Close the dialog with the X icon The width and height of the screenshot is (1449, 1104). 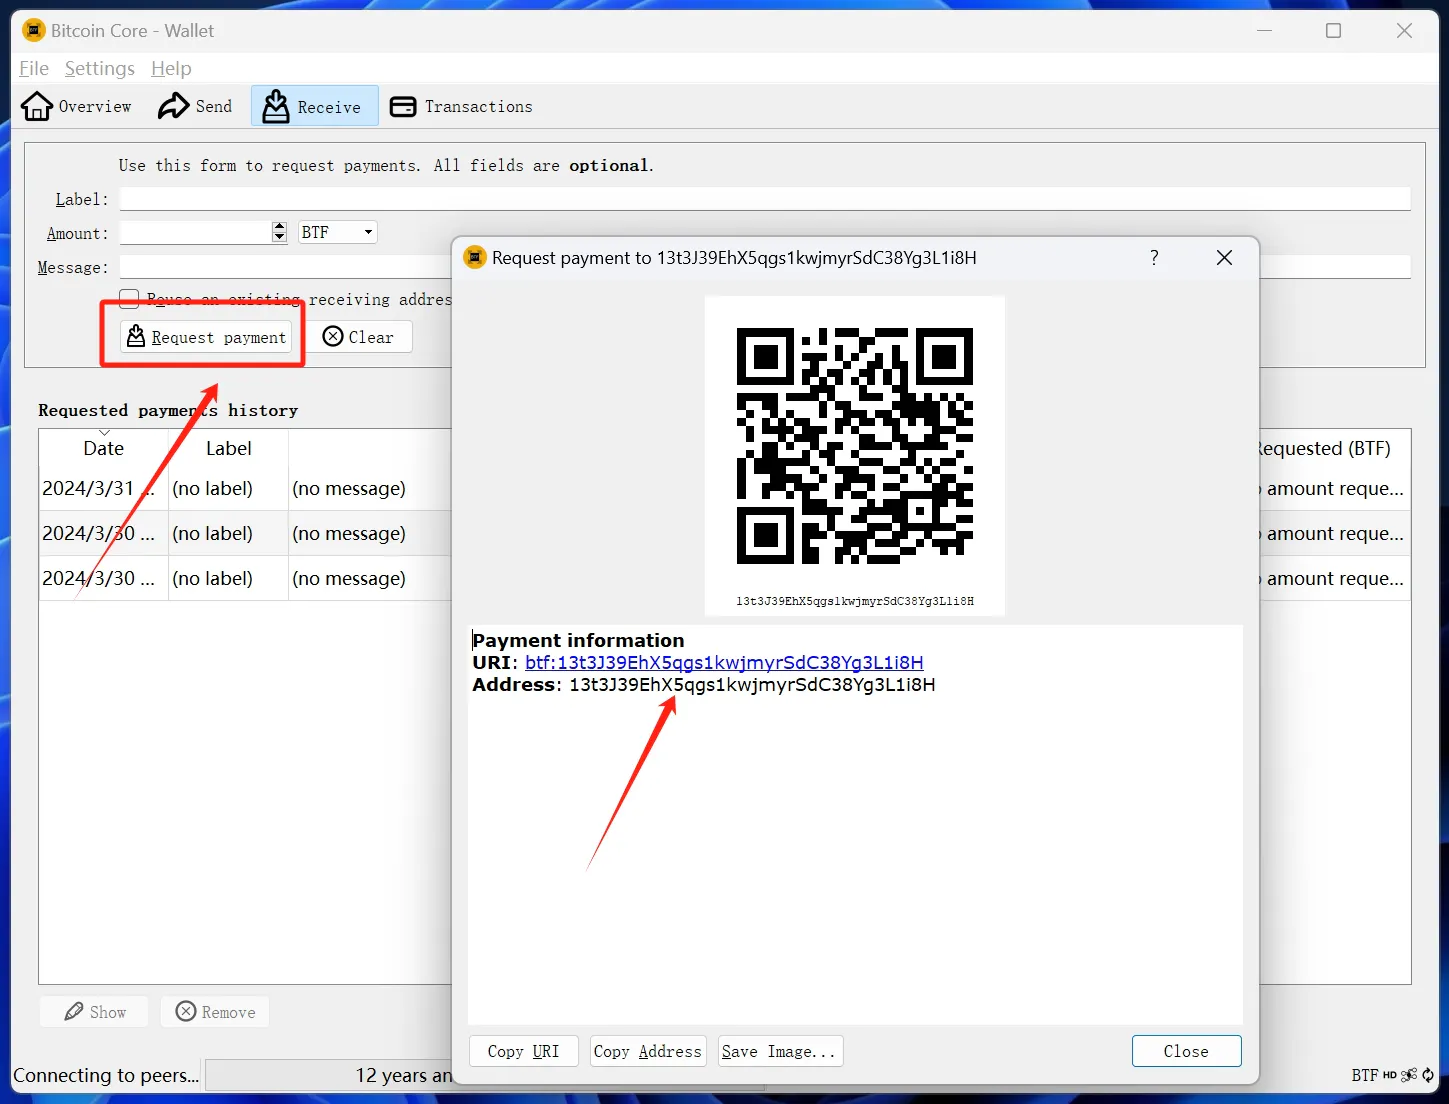click(x=1224, y=257)
